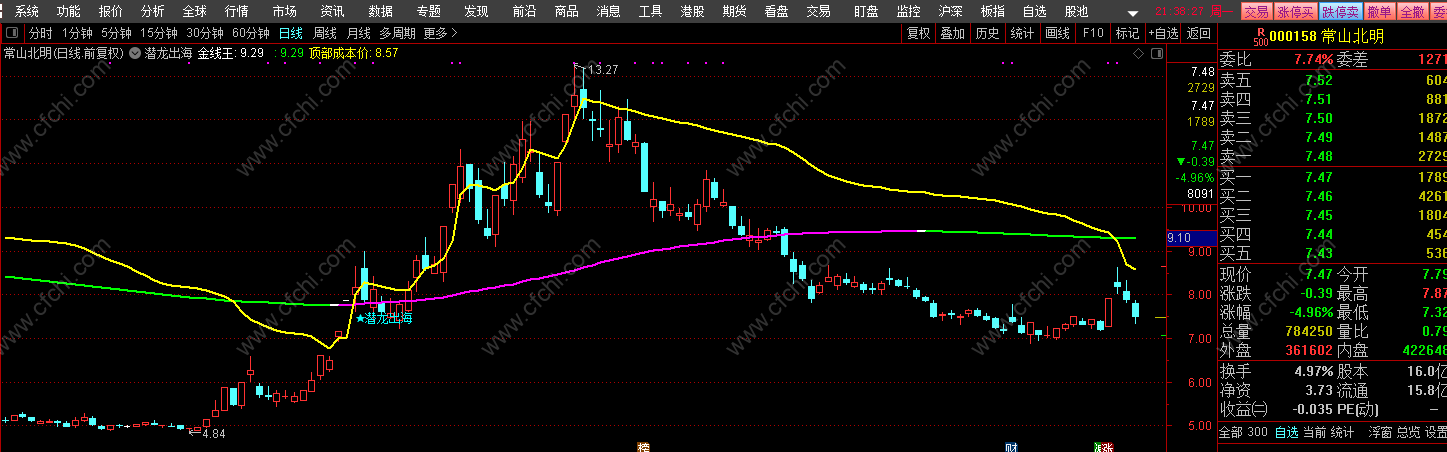Open the 资讯 menu

[x=333, y=12]
